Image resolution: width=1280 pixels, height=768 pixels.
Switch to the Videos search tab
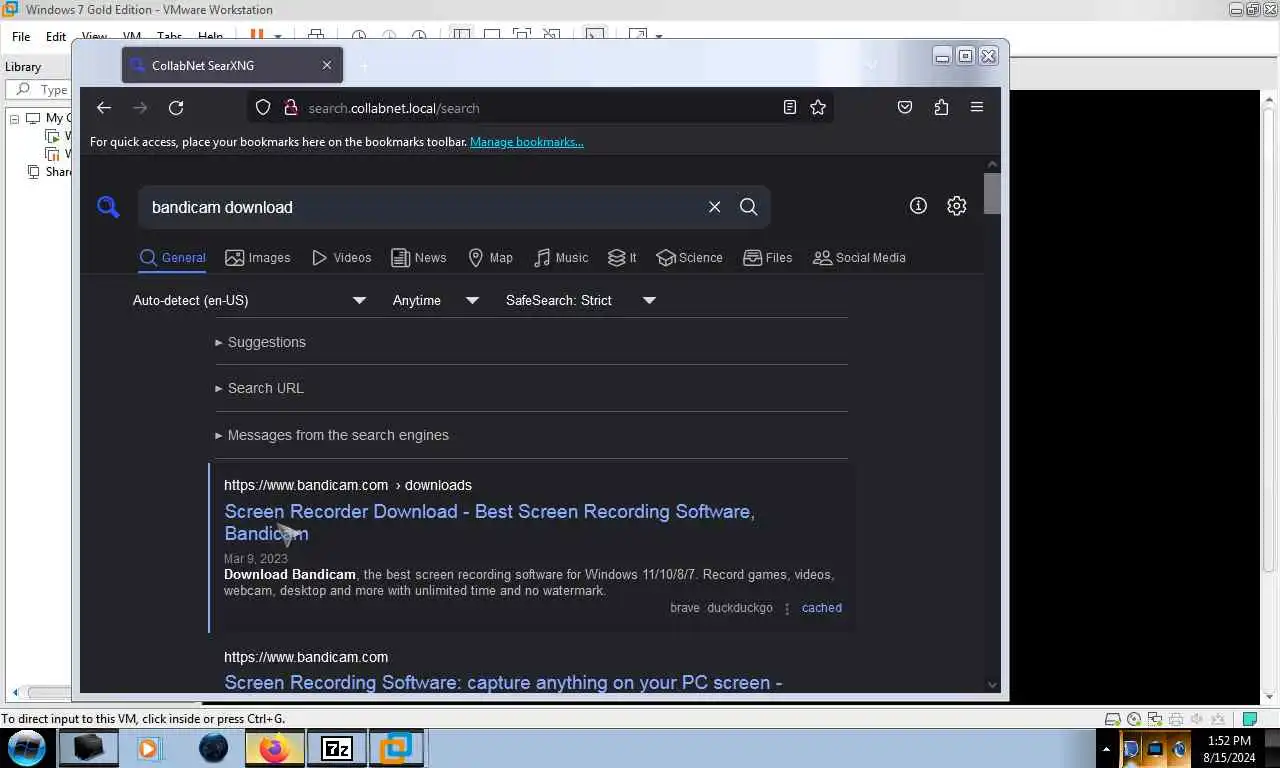click(341, 257)
